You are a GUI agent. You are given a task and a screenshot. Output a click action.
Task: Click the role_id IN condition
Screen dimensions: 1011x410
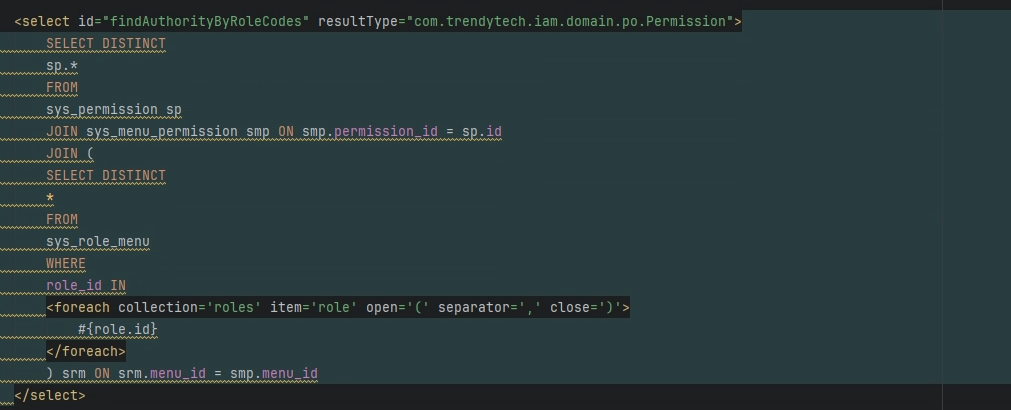(86, 285)
